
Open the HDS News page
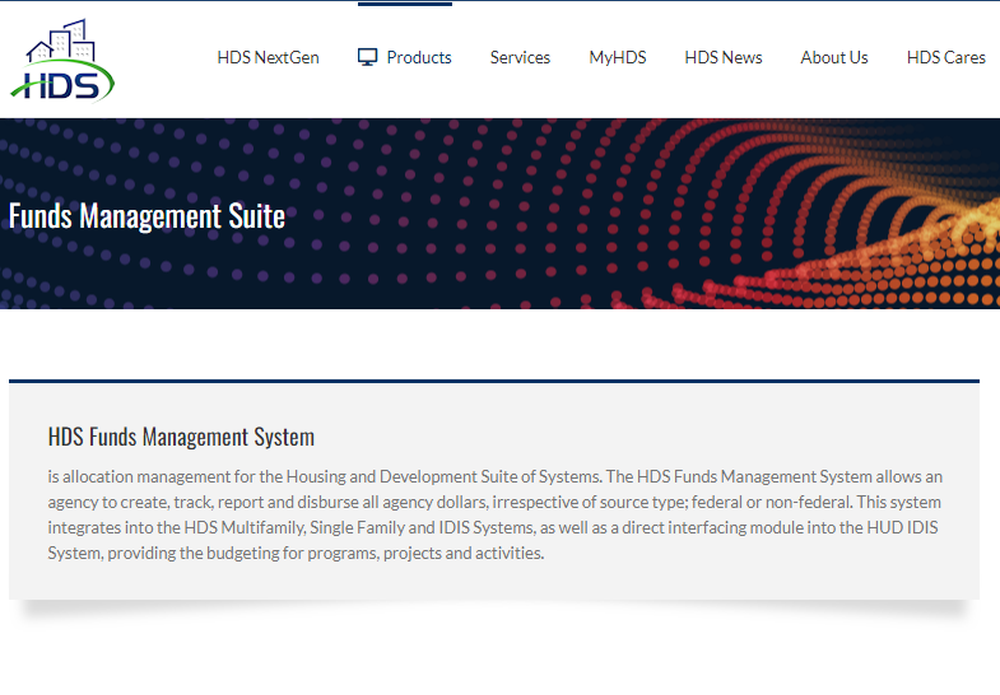coord(723,57)
